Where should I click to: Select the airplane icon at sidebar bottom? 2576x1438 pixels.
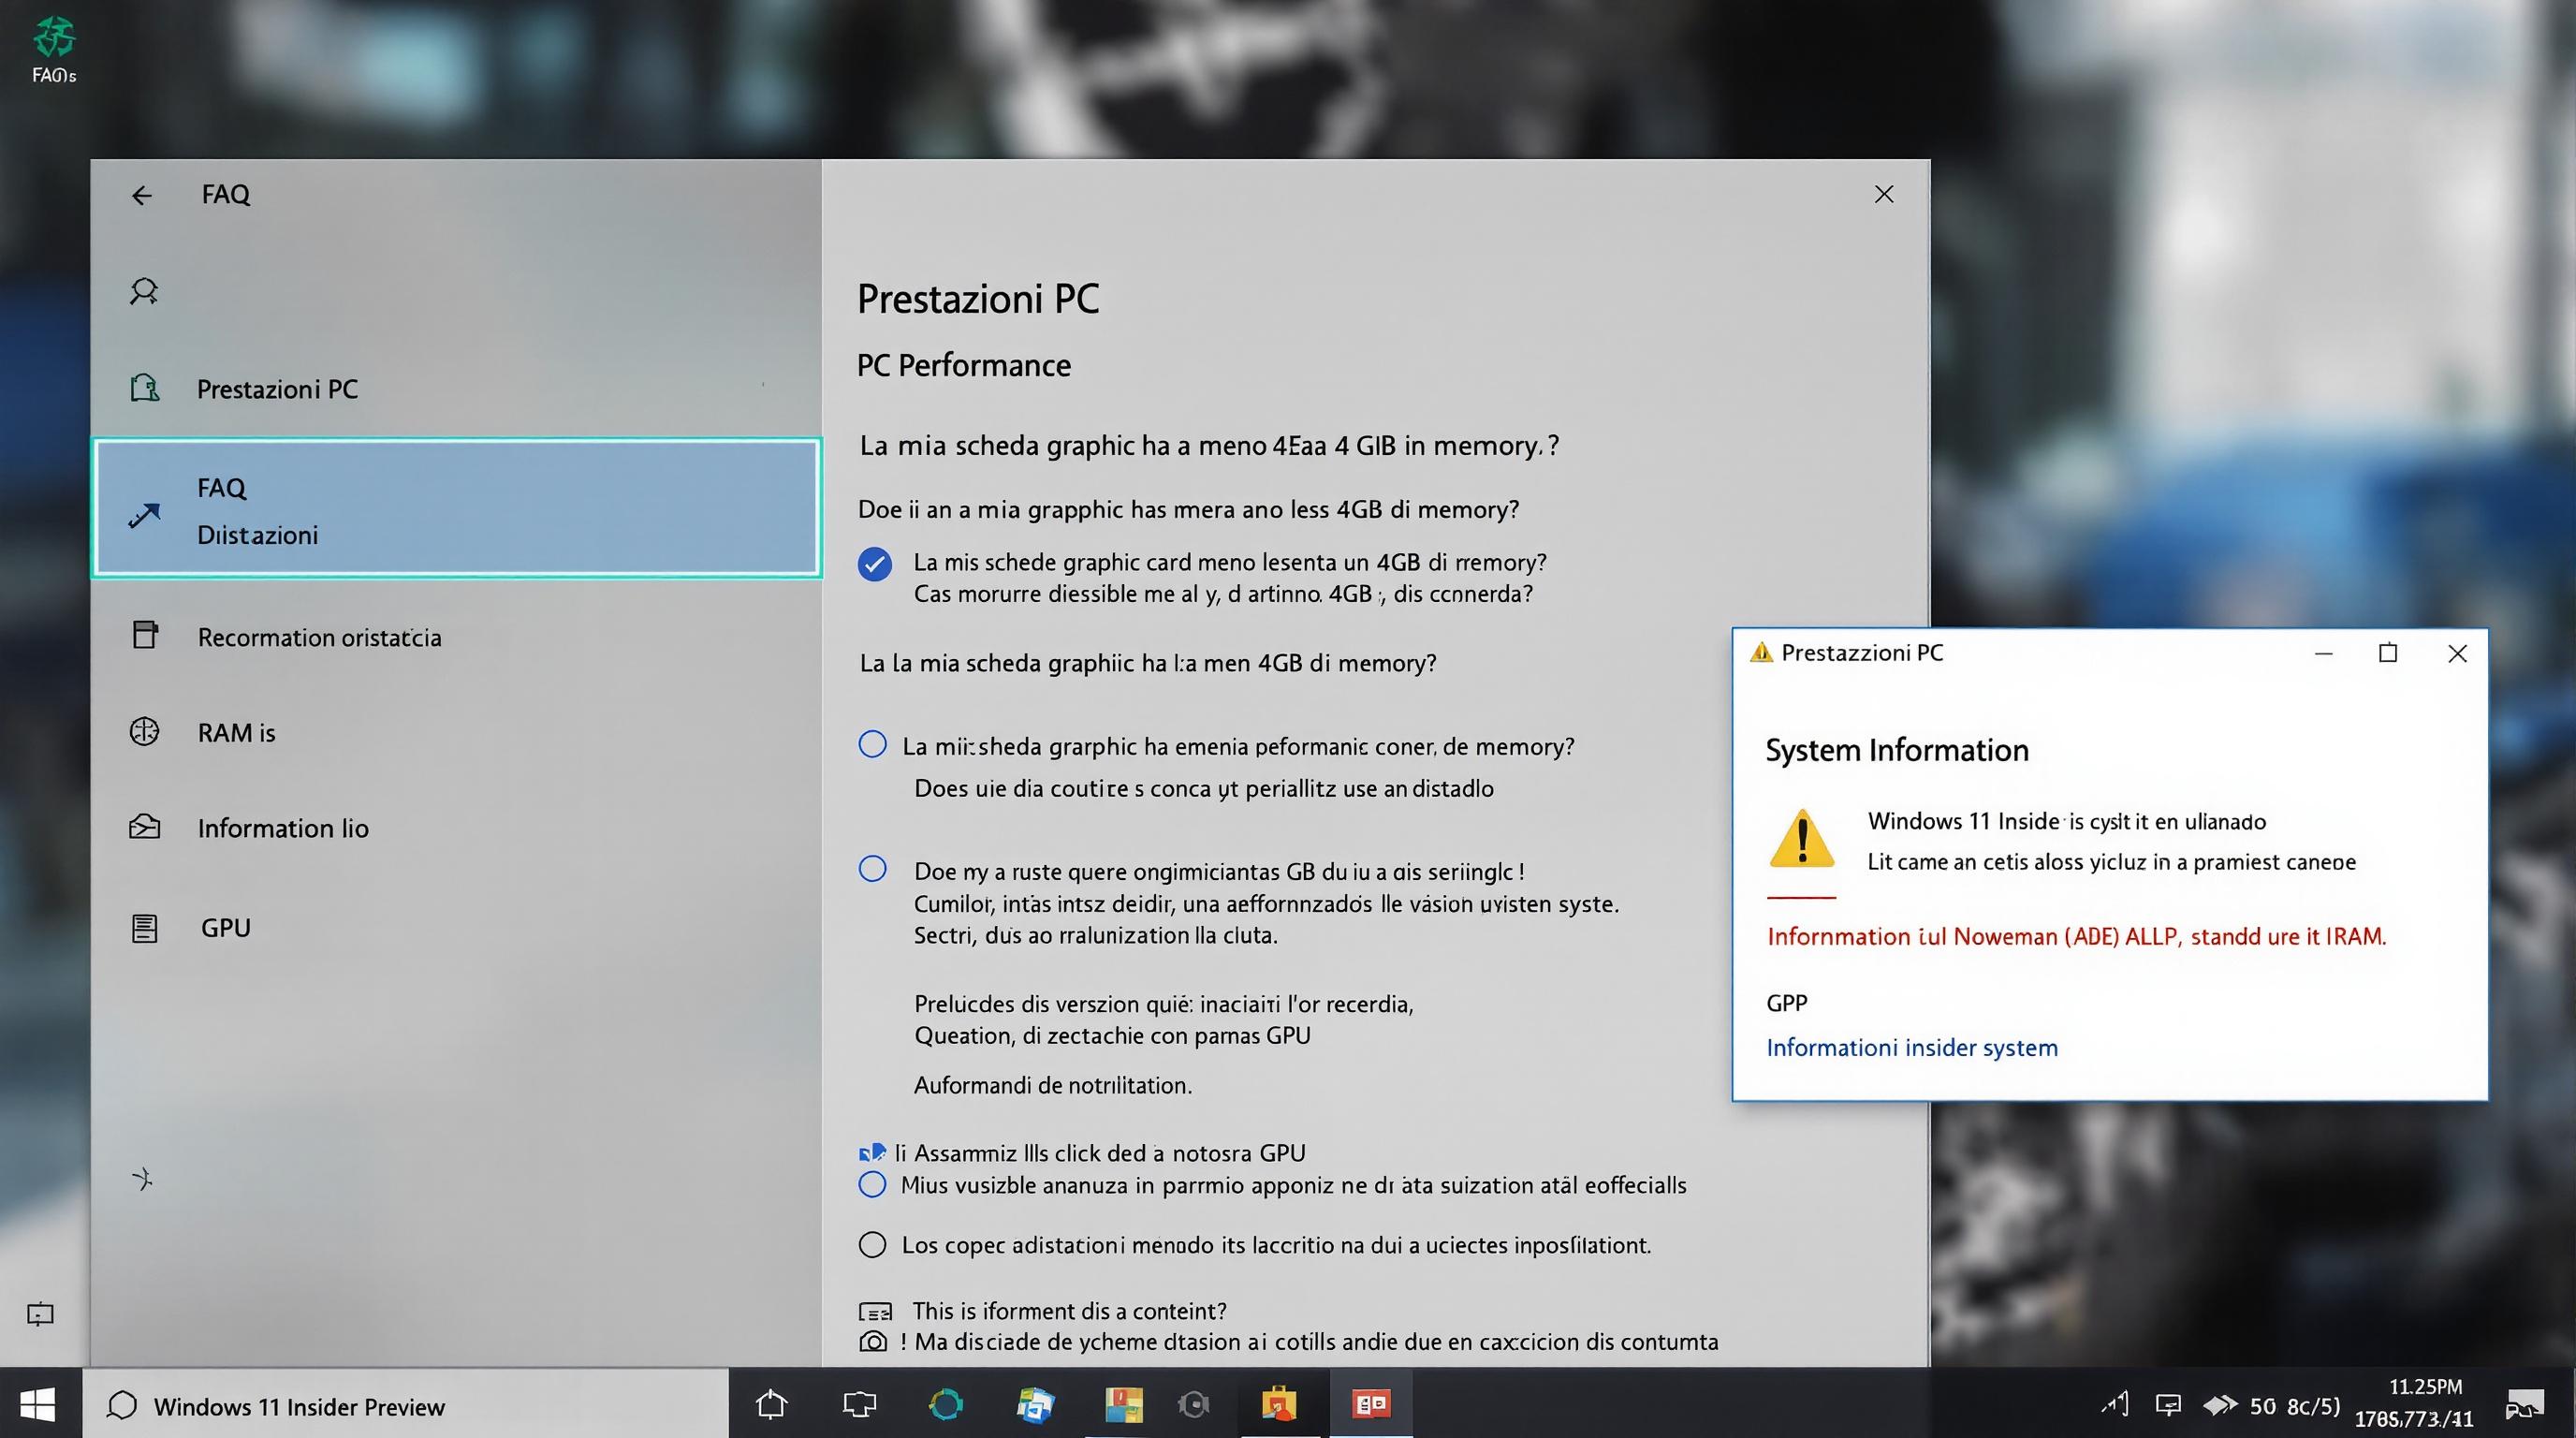(x=145, y=1180)
